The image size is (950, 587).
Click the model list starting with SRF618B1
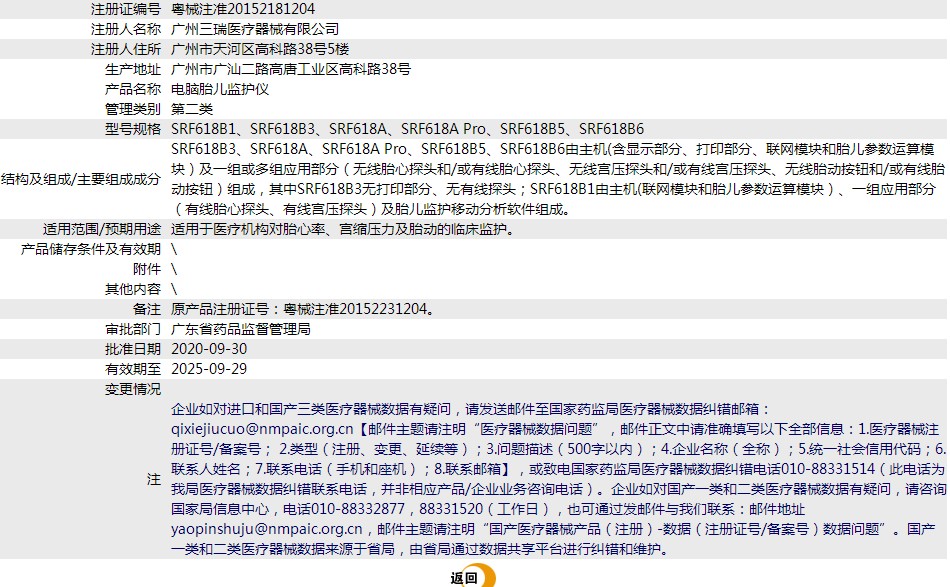(408, 129)
